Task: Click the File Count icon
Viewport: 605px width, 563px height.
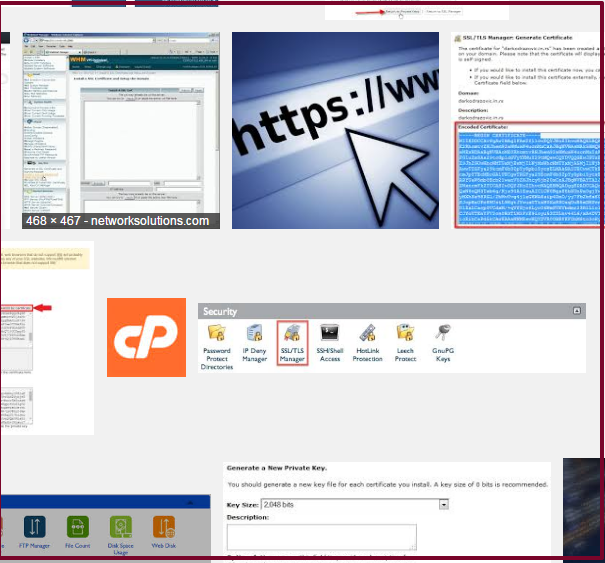Action: [x=76, y=526]
